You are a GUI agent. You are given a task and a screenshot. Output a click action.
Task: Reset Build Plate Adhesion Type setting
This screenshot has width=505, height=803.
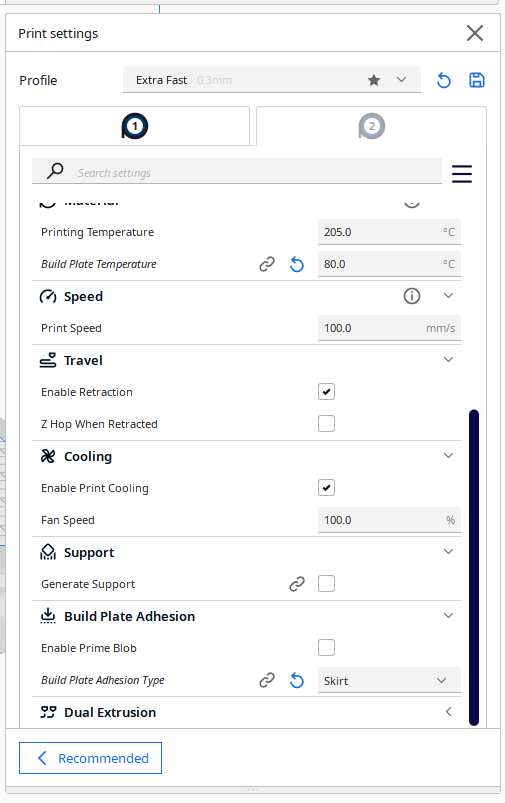[x=297, y=680]
